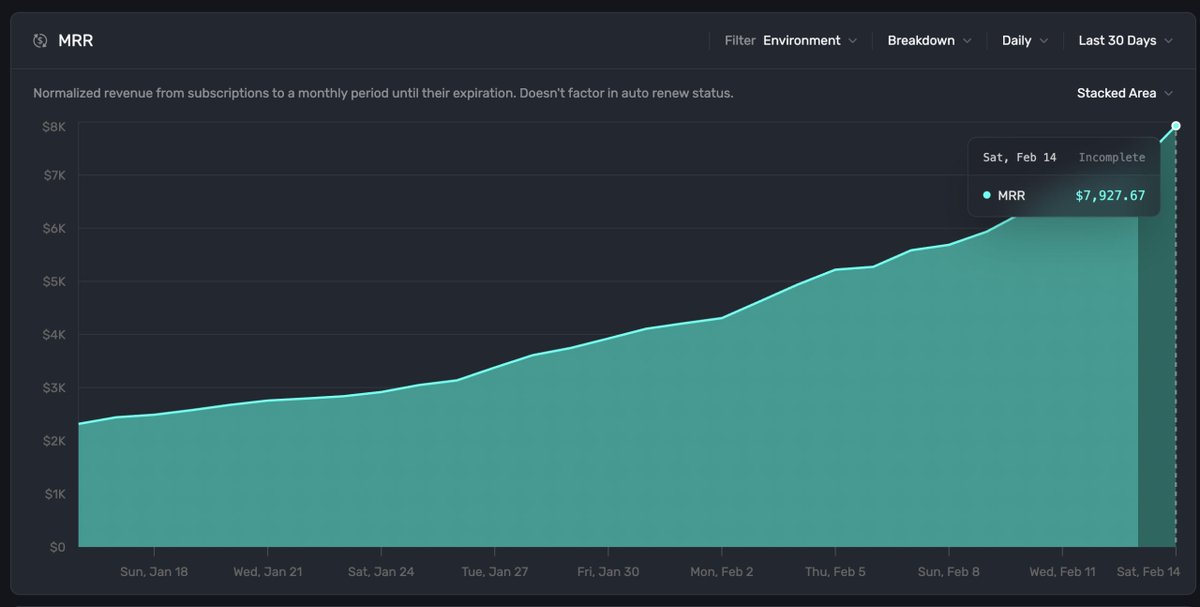The image size is (1200, 607).
Task: Click the $7K y-axis label
Action: click(53, 175)
